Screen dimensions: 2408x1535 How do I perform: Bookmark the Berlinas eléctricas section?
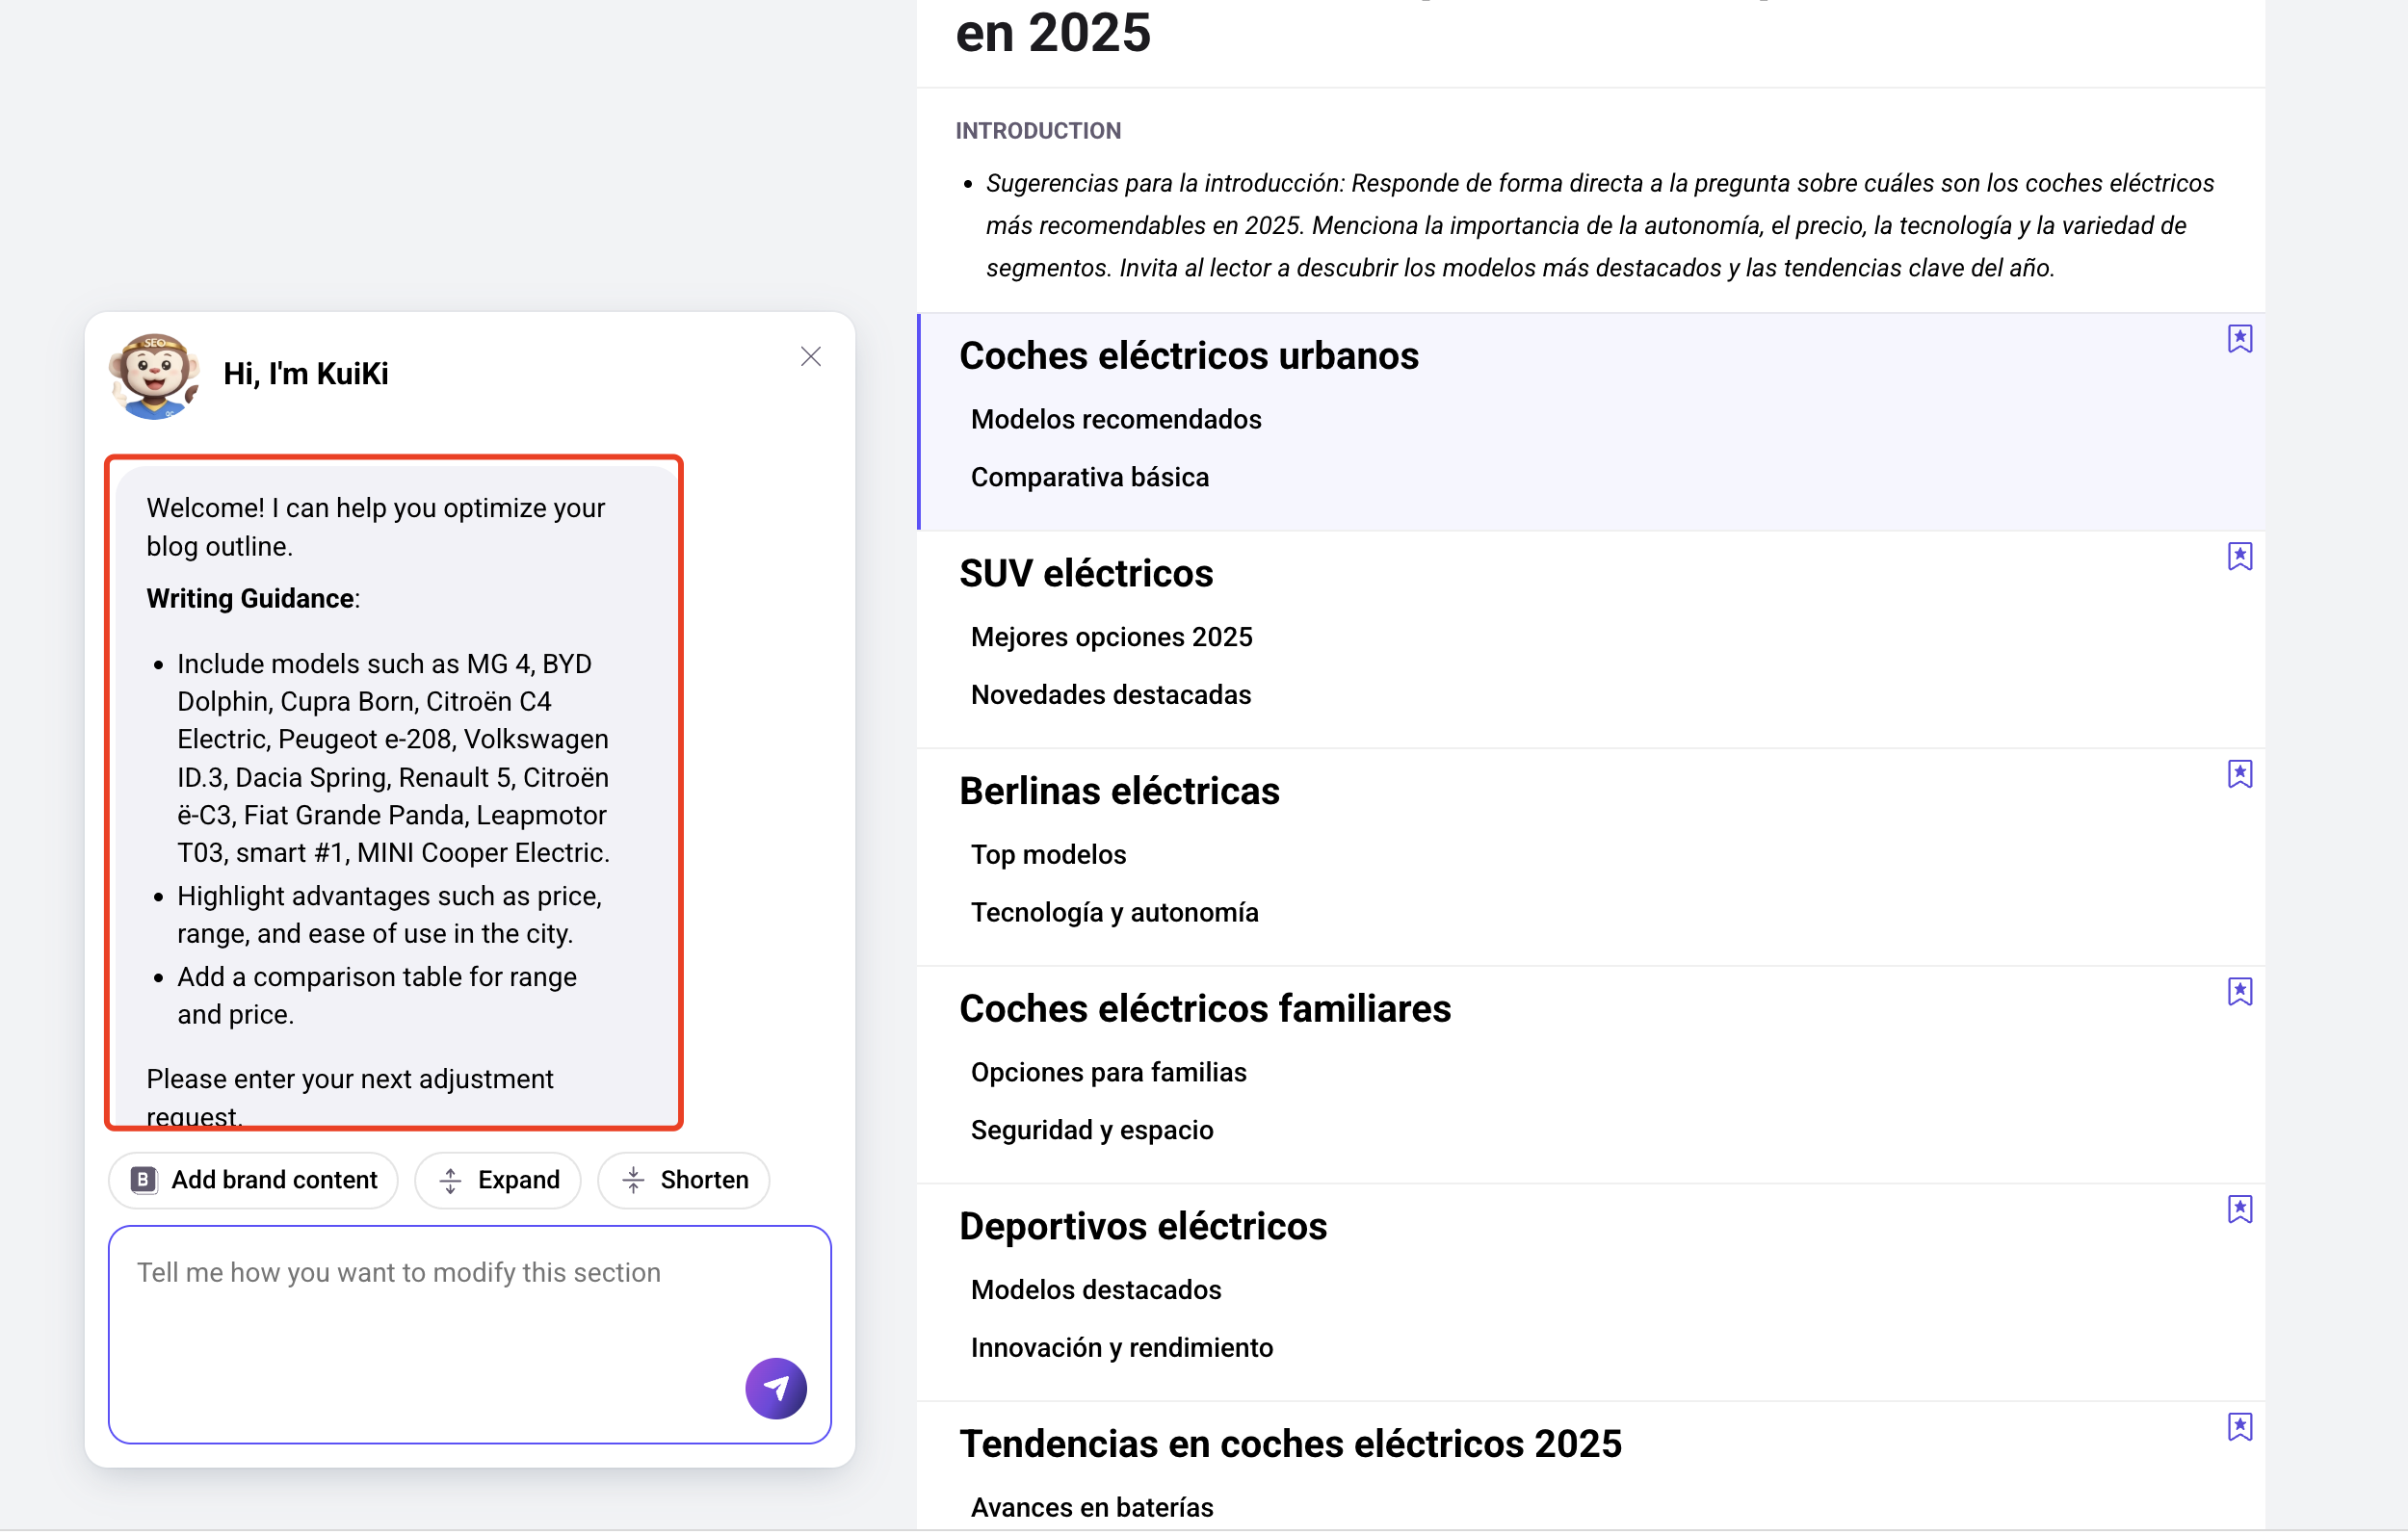point(2240,775)
